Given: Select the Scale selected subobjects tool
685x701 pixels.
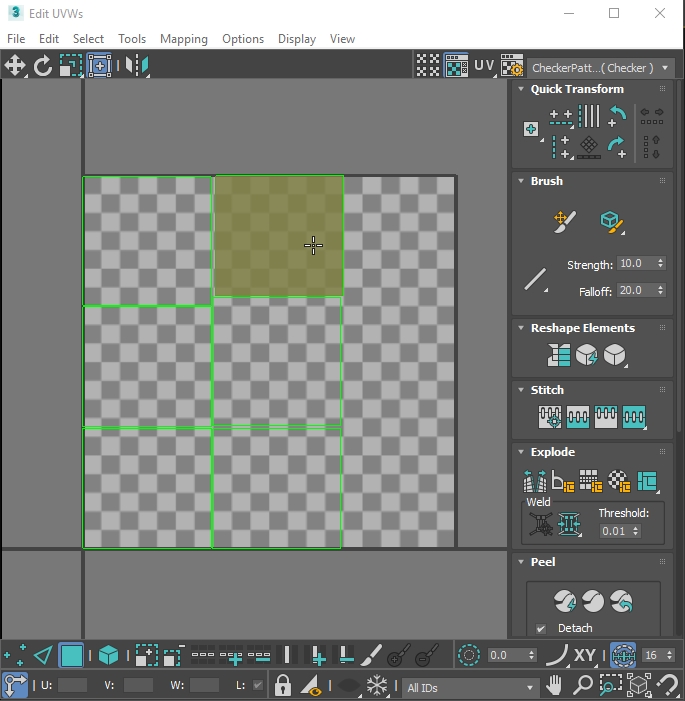Looking at the screenshot, I should [x=71, y=66].
